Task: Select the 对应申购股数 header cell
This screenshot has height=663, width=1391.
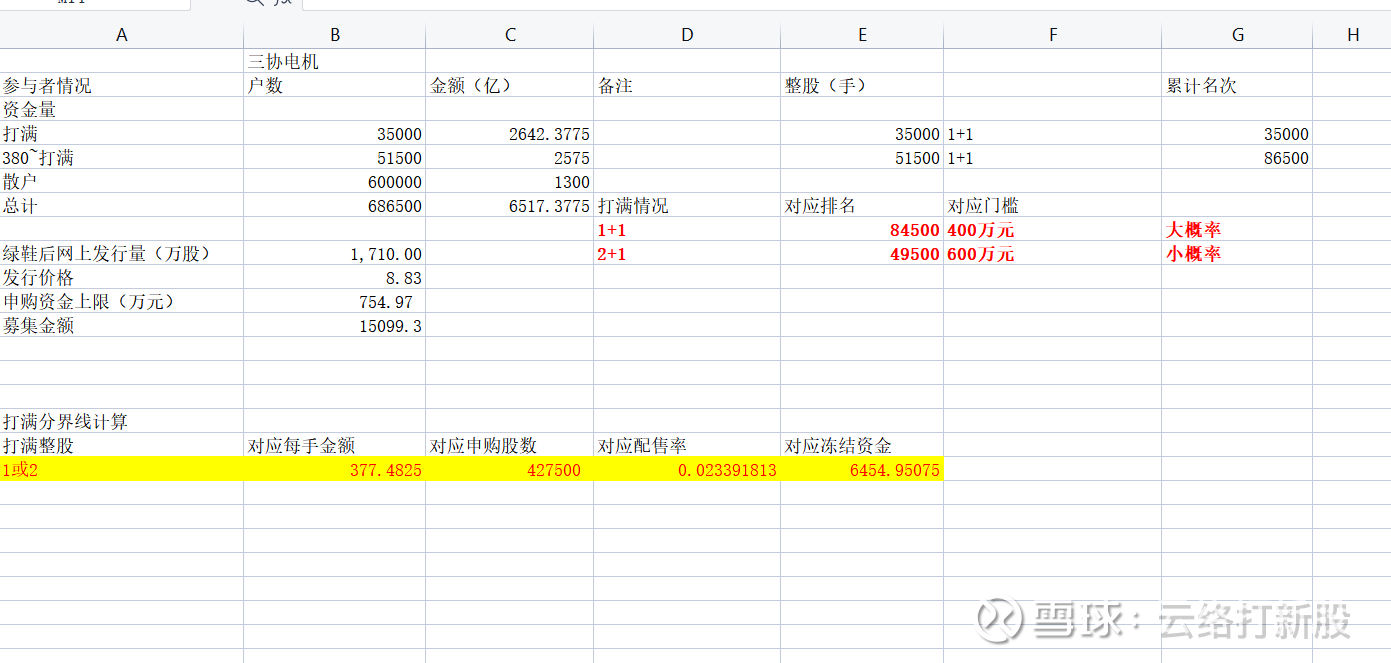Action: [510, 445]
